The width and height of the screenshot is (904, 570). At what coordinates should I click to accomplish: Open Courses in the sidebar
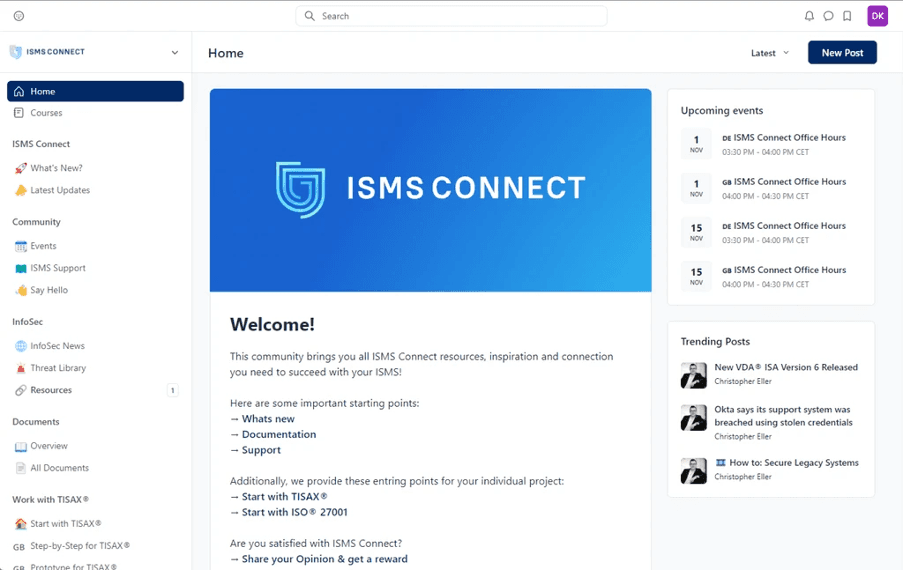(x=95, y=113)
